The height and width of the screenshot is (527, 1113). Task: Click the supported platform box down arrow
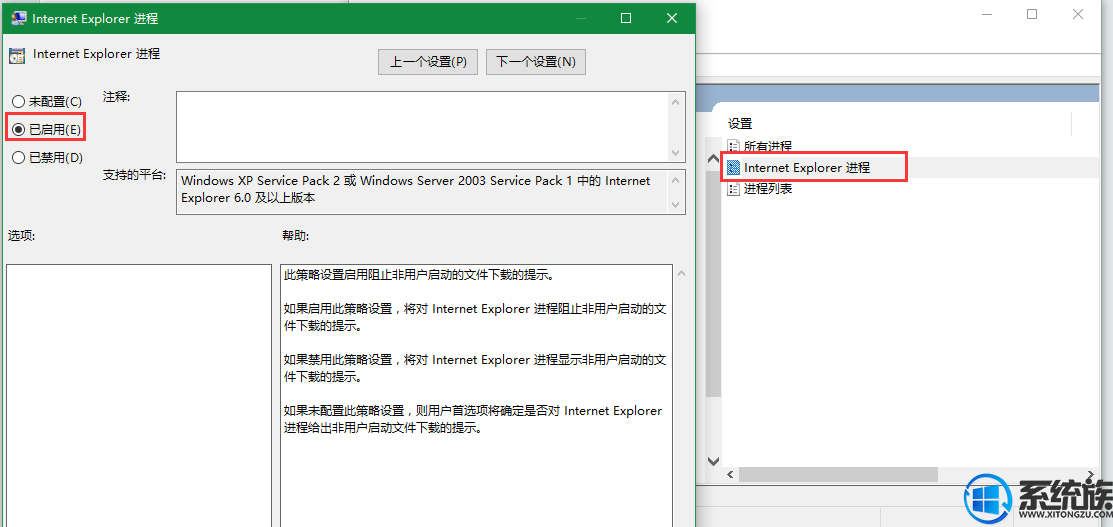pyautogui.click(x=676, y=204)
